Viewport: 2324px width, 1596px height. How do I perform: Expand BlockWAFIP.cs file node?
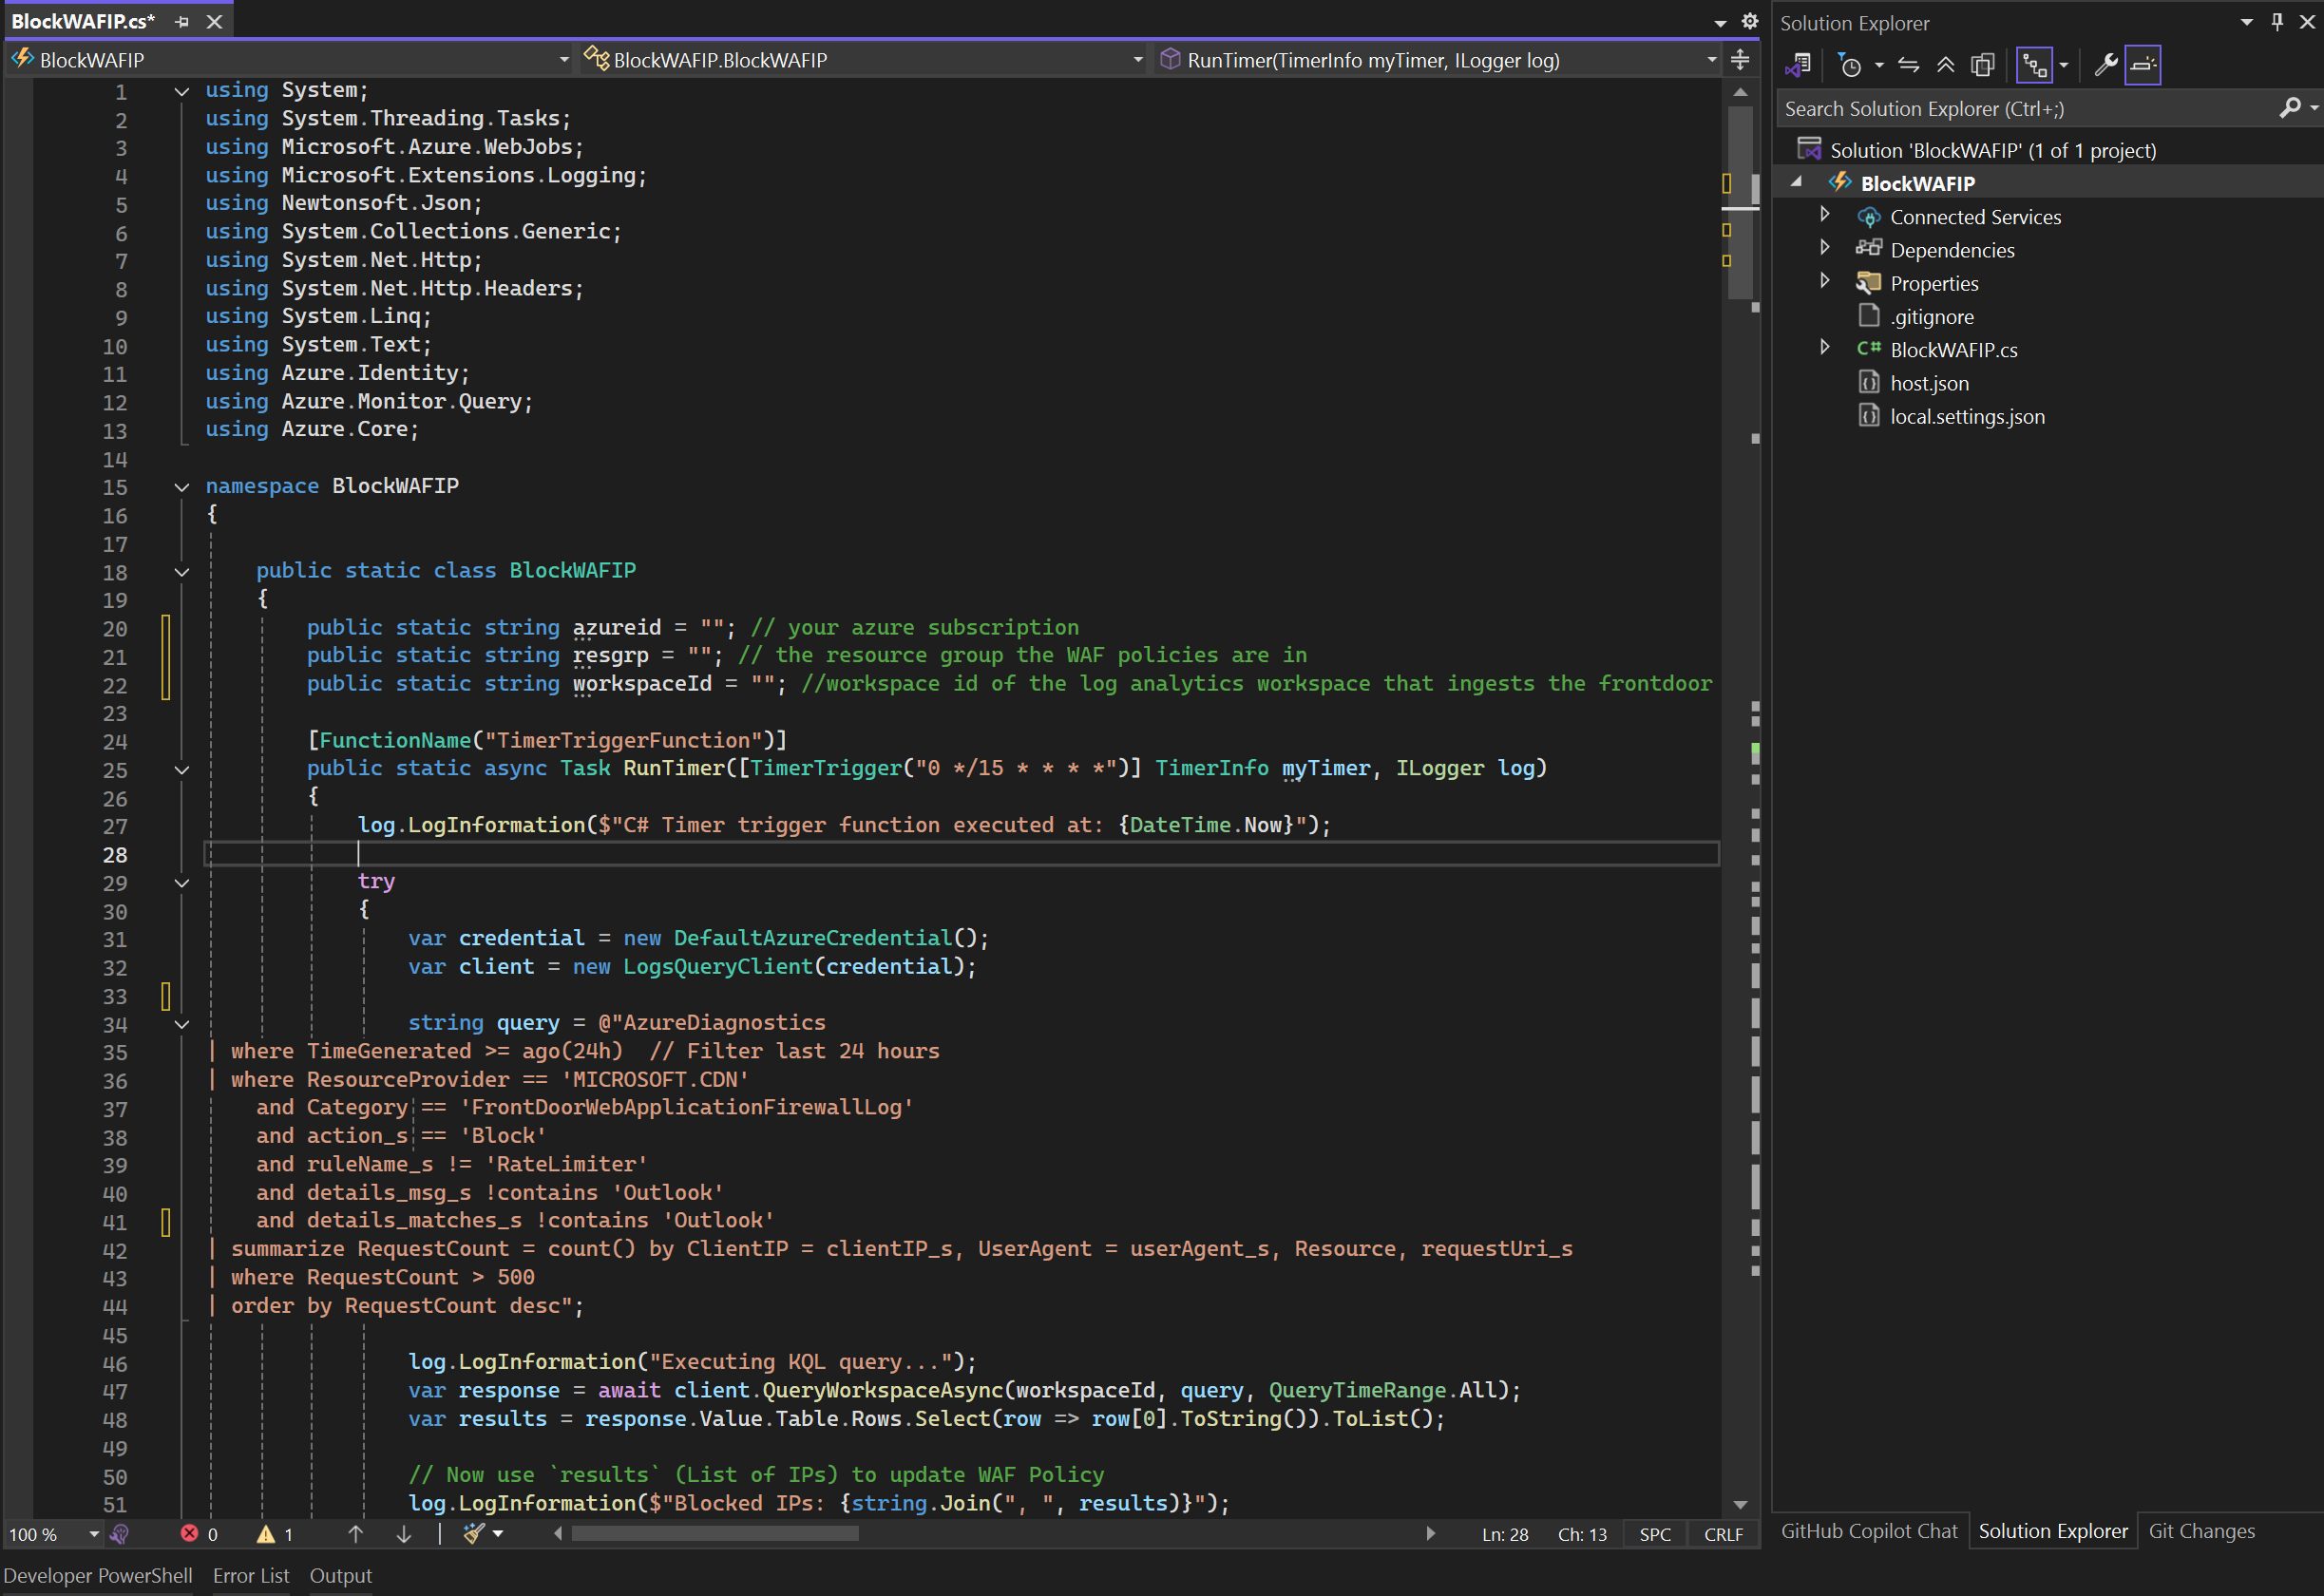click(1824, 347)
